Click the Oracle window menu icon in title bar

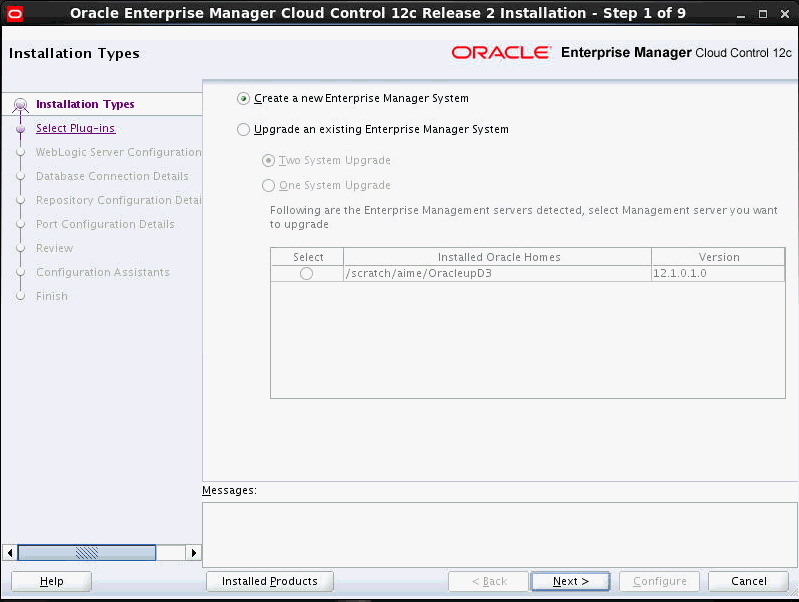15,13
